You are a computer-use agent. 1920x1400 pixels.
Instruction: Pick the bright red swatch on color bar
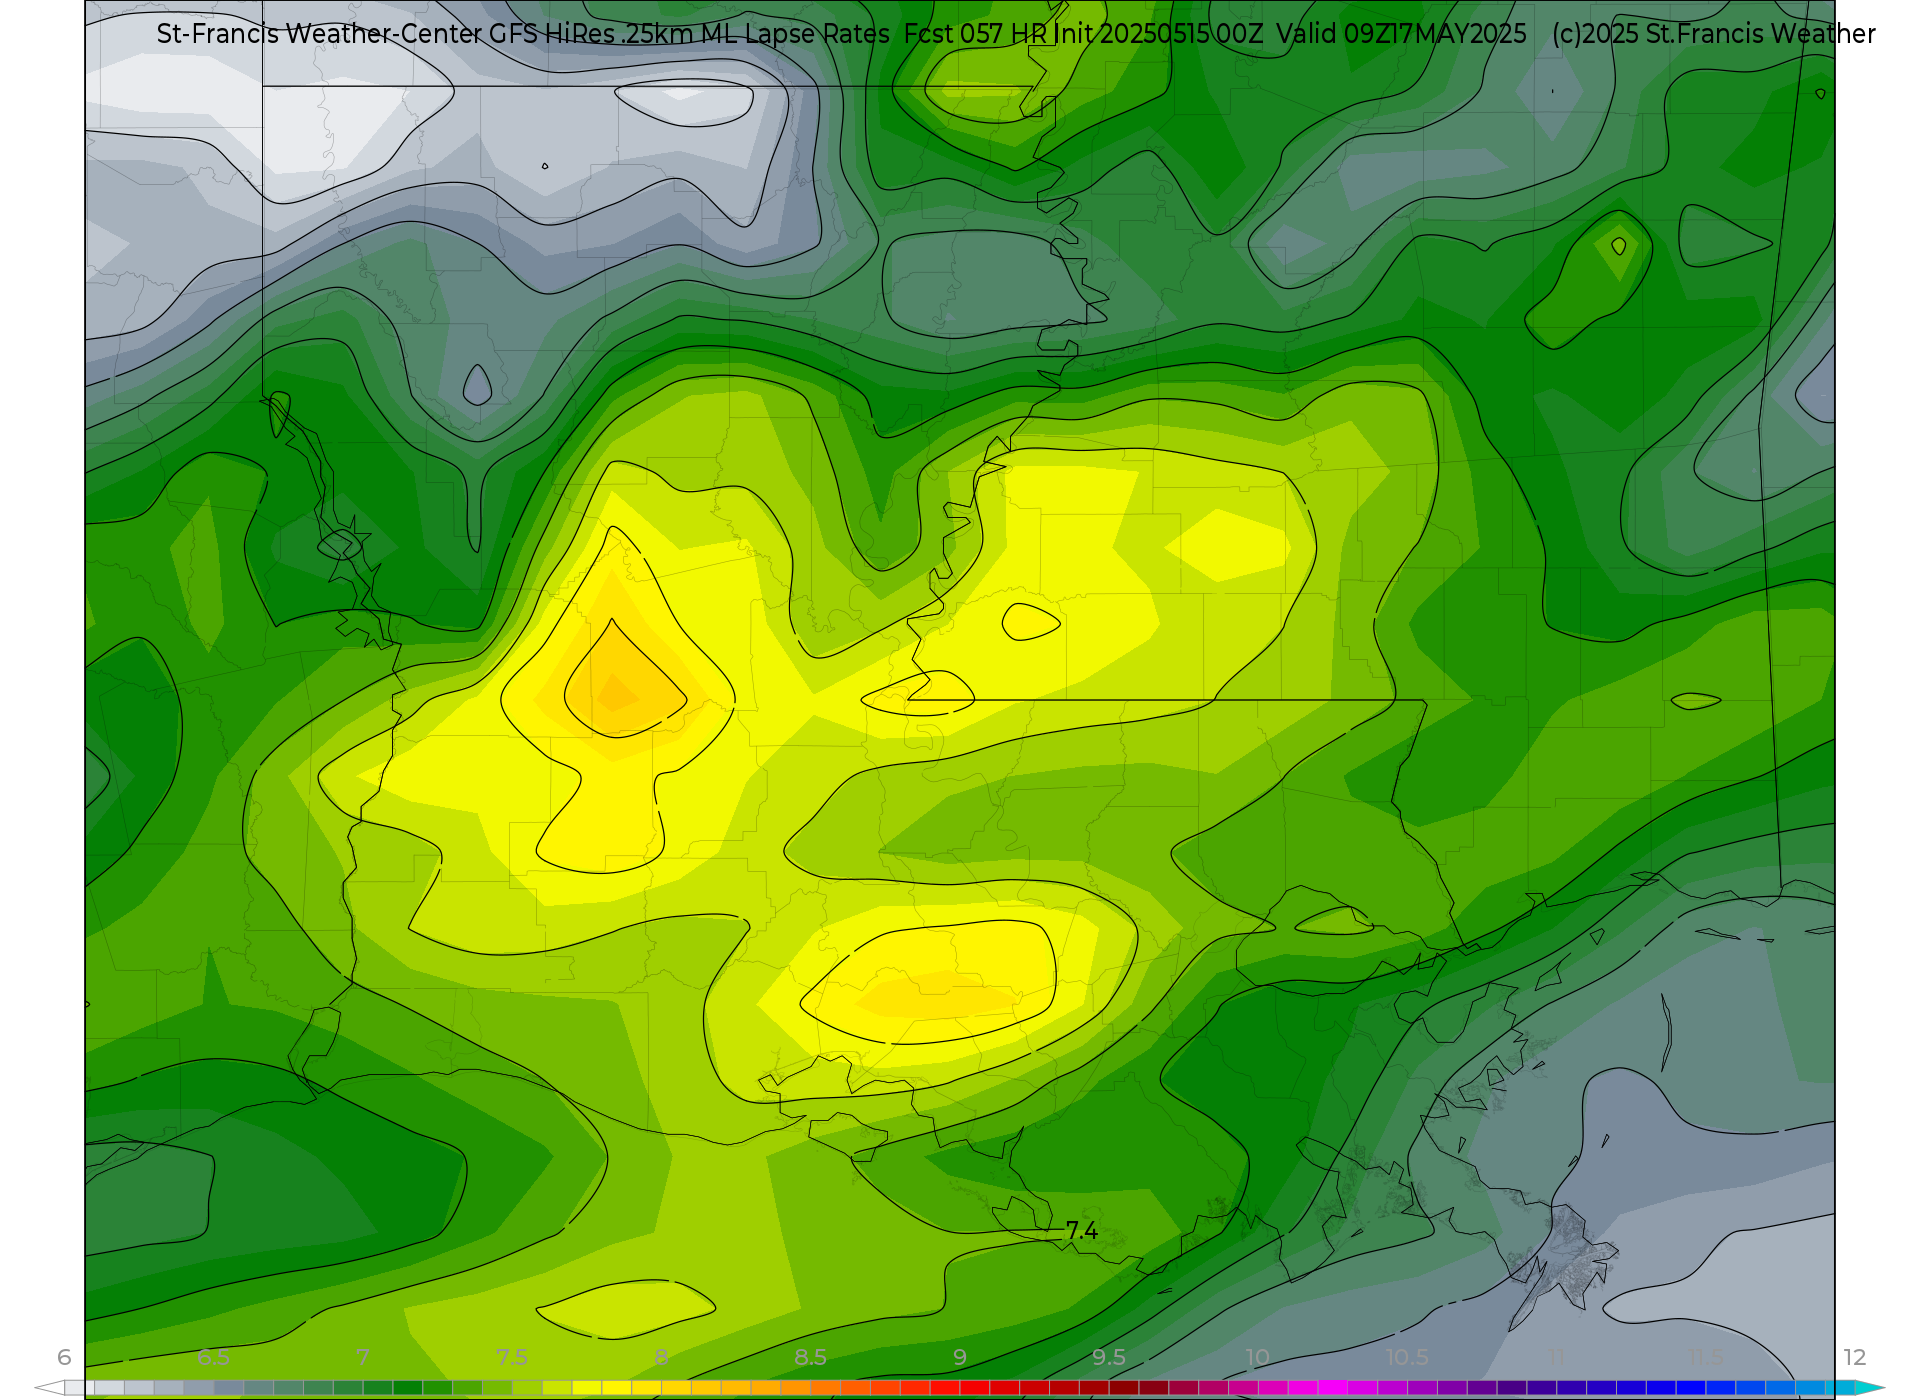point(945,1388)
